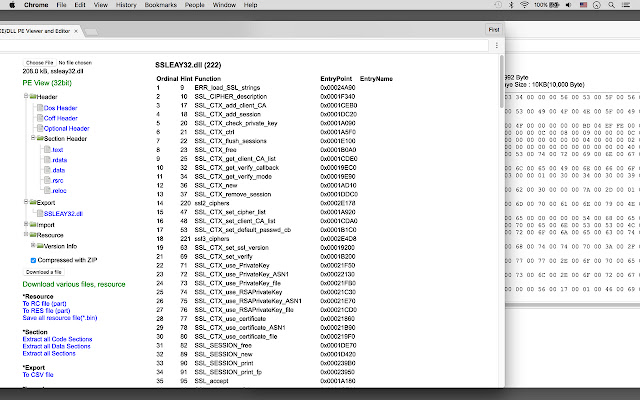Click the Export folder icon

33,202
